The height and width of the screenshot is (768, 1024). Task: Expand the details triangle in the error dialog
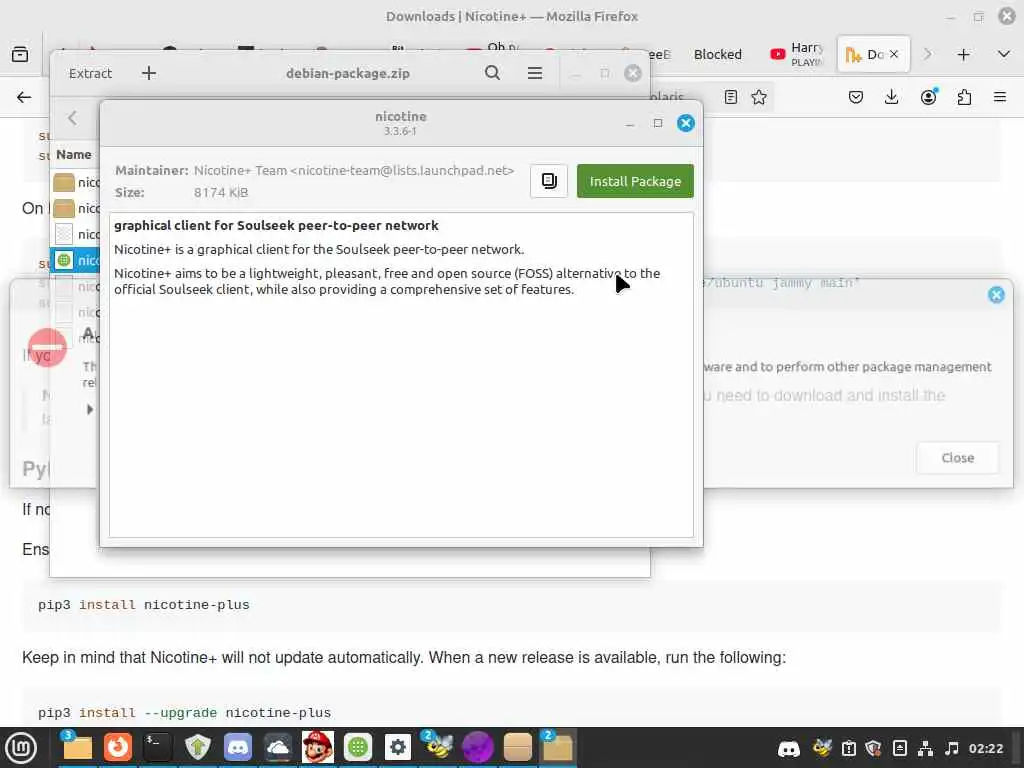[90, 409]
